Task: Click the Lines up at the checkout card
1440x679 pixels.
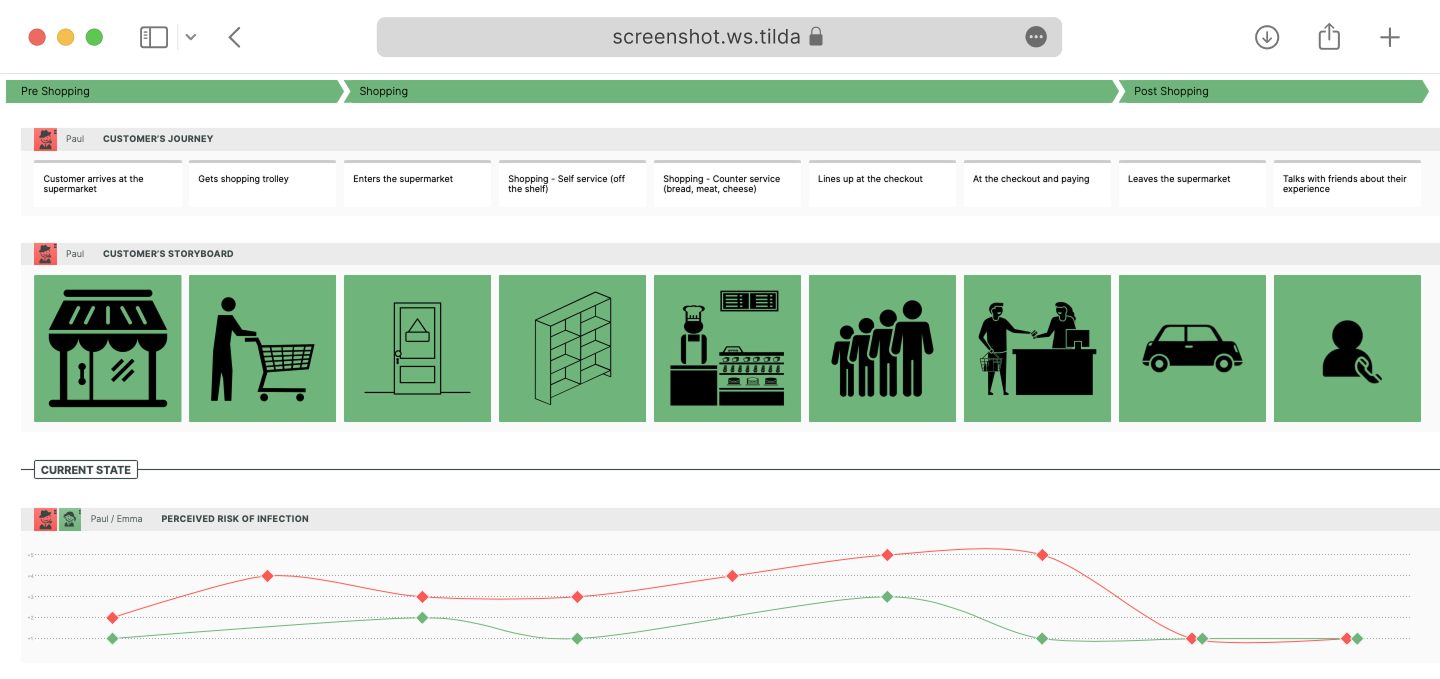Action: click(x=883, y=184)
